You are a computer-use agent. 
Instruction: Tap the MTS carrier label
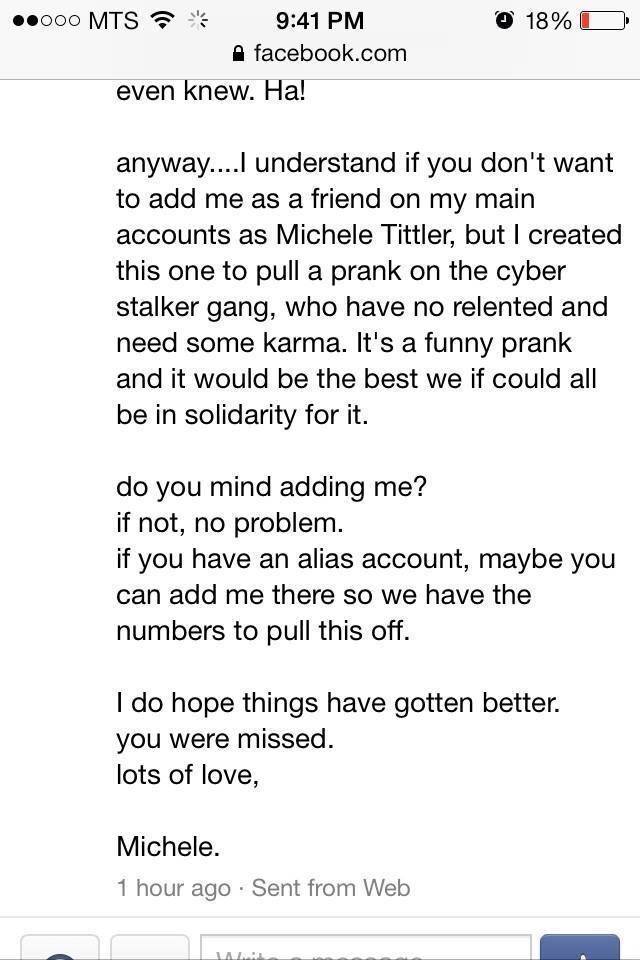tap(113, 20)
